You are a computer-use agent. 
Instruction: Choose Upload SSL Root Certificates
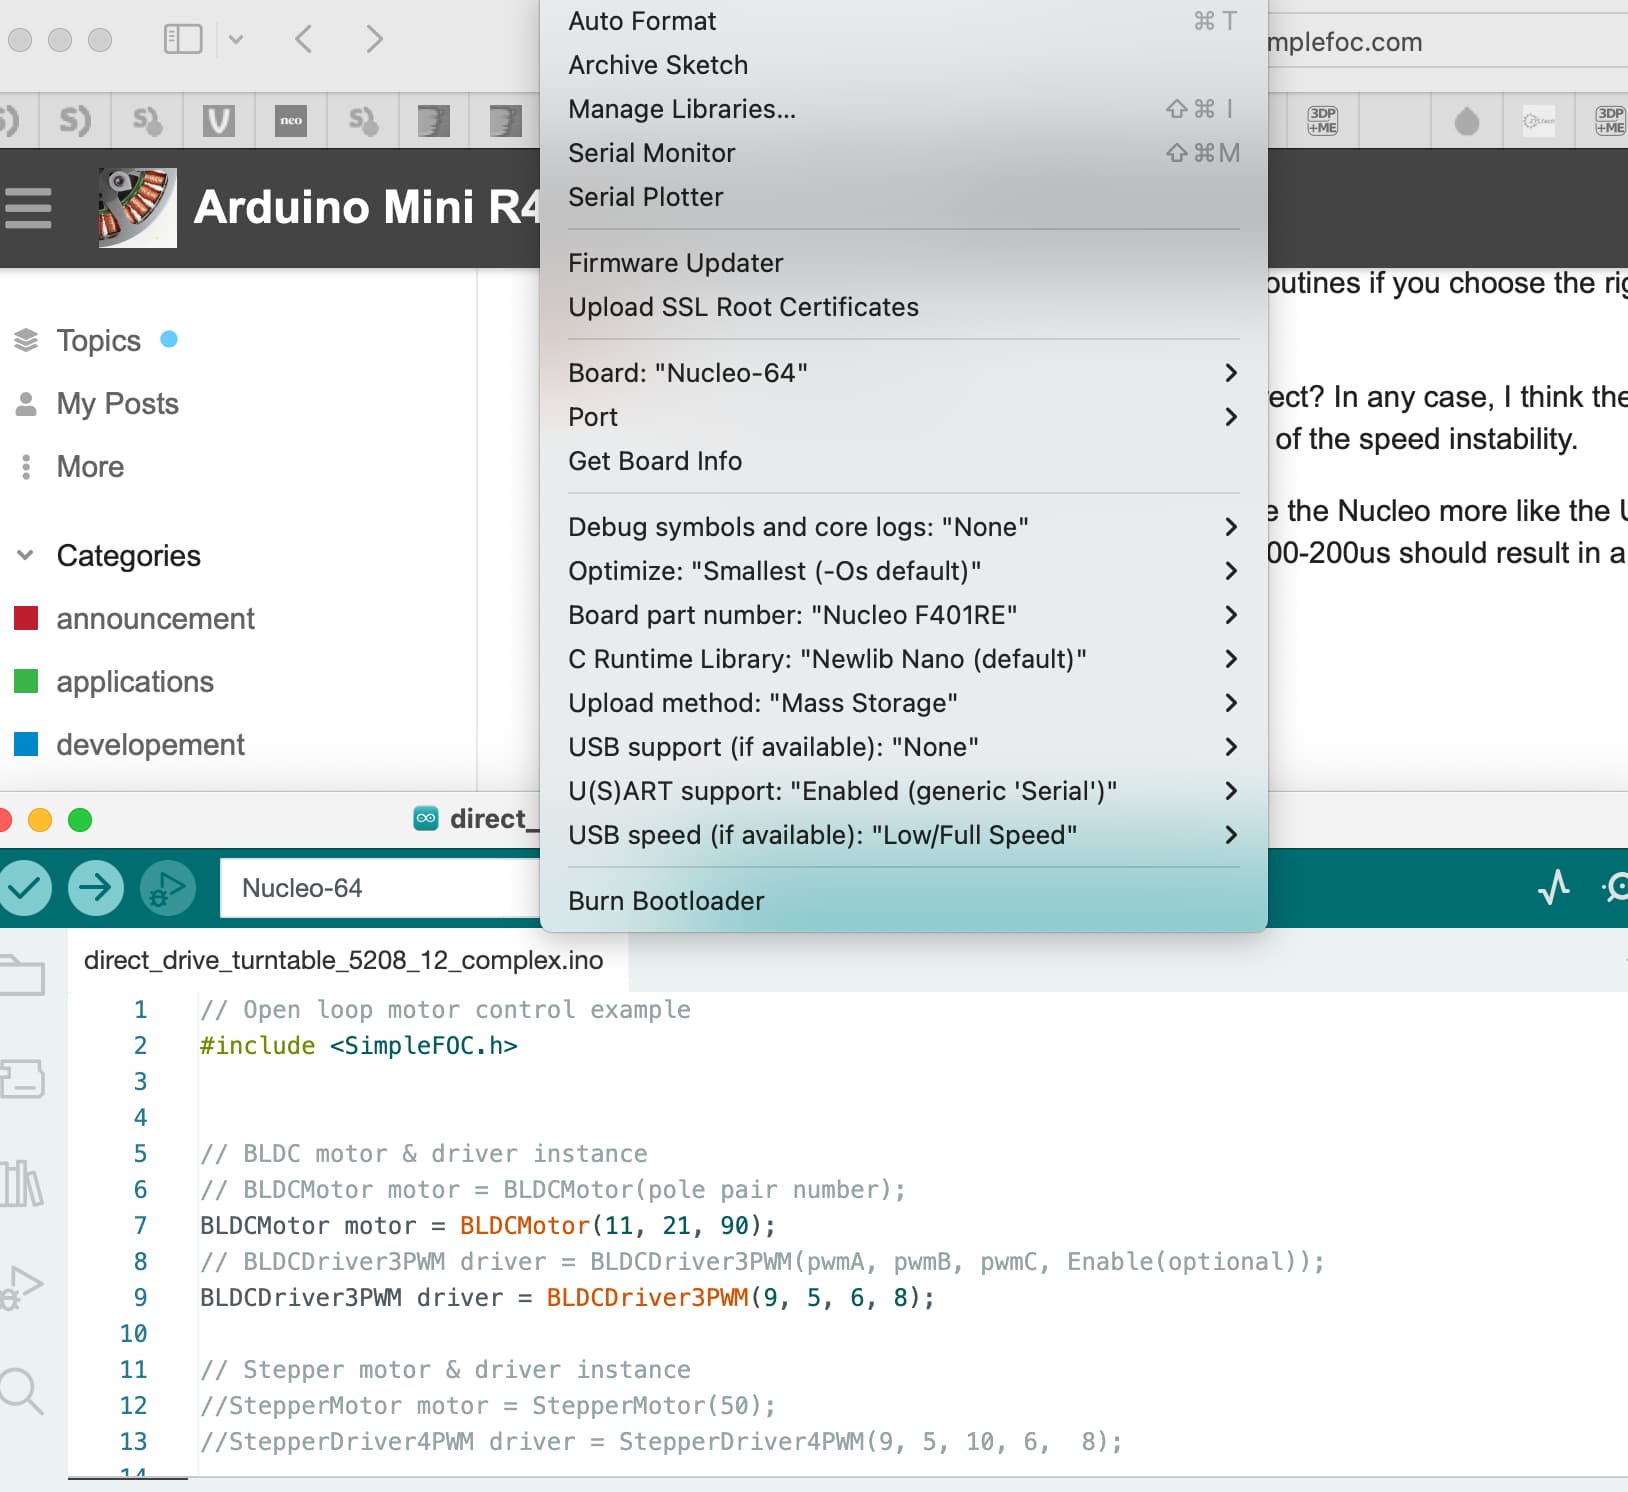coord(903,307)
